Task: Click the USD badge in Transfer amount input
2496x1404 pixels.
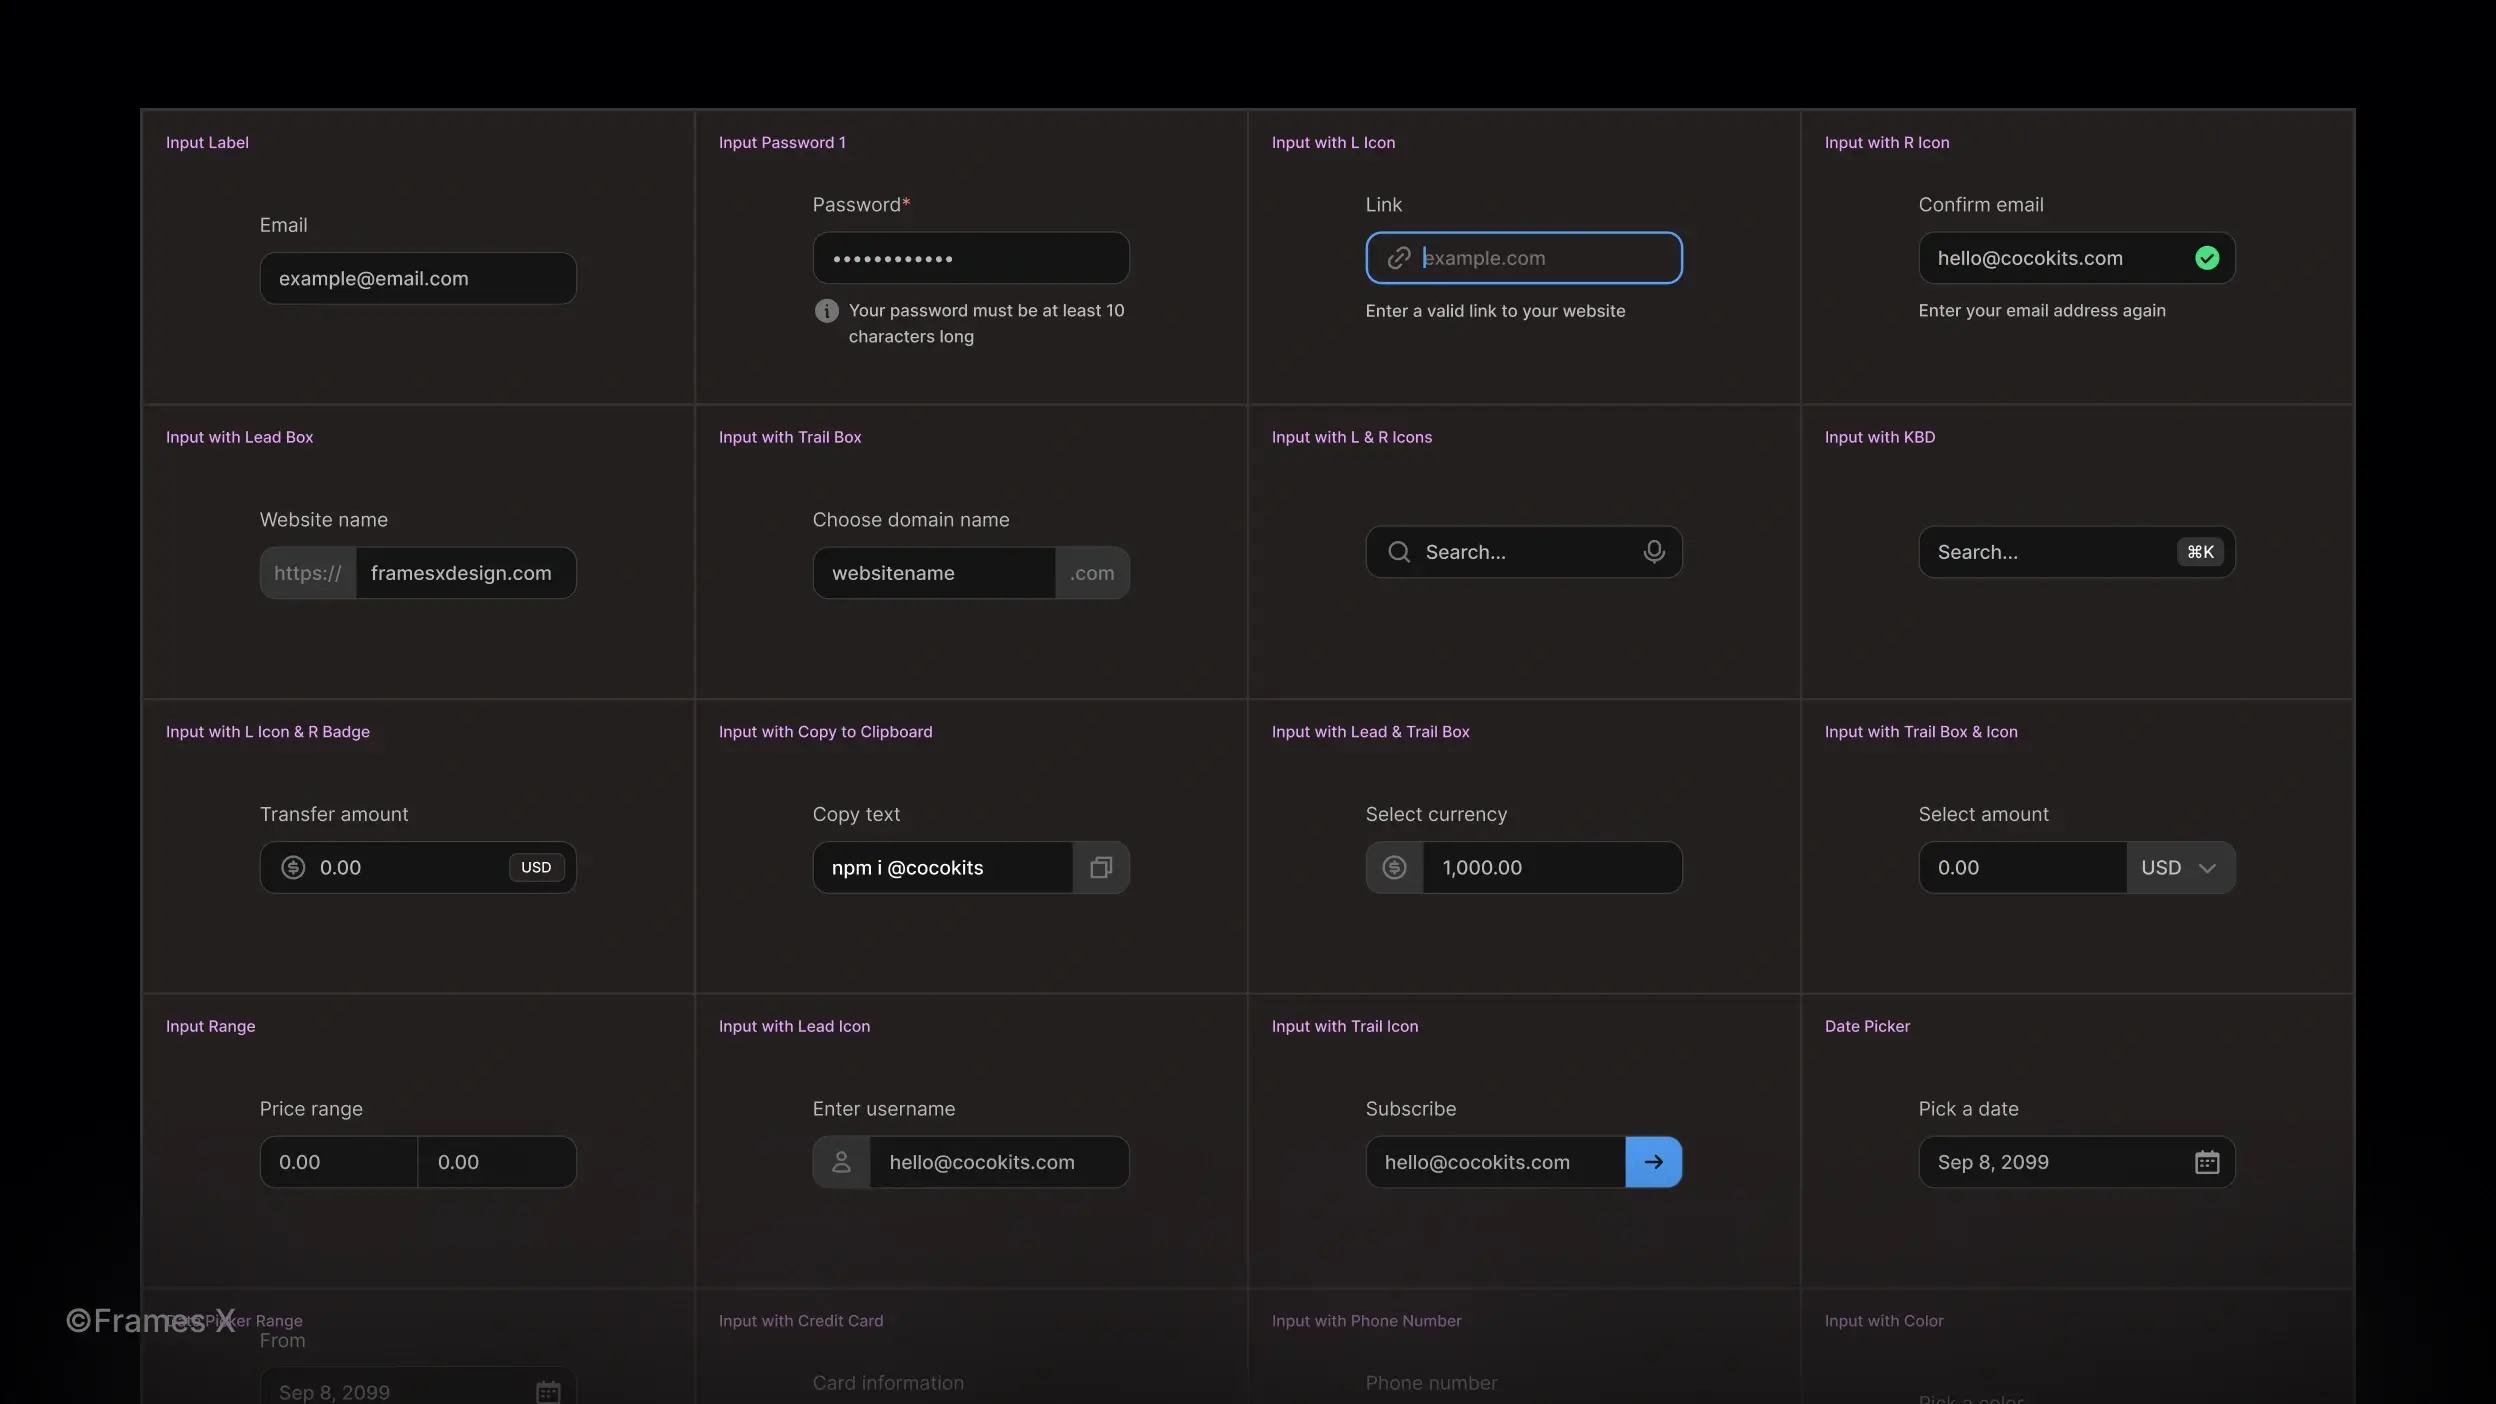Action: pos(536,867)
